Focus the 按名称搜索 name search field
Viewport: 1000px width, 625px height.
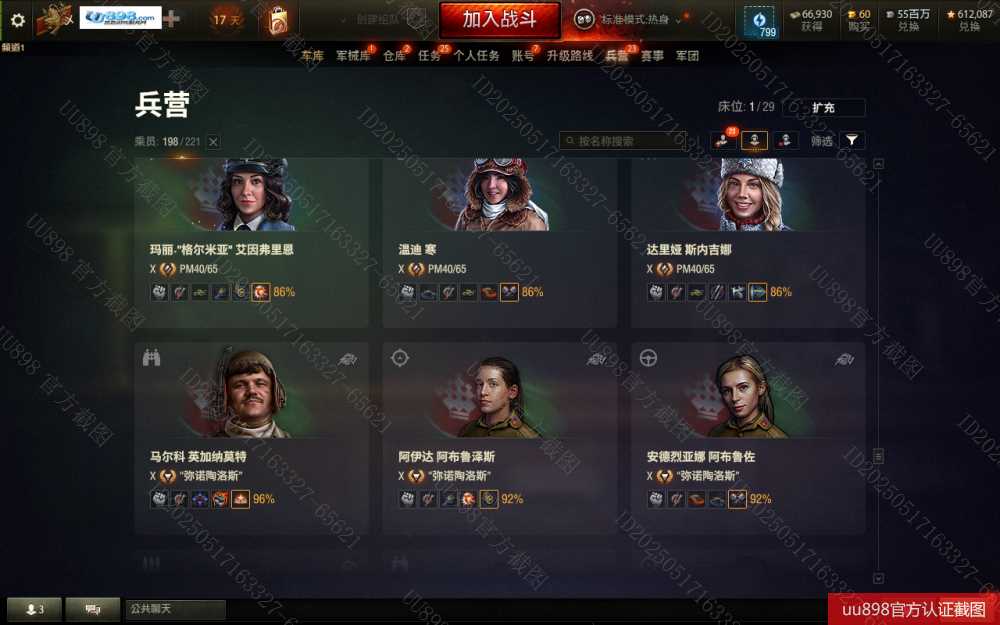pyautogui.click(x=623, y=141)
